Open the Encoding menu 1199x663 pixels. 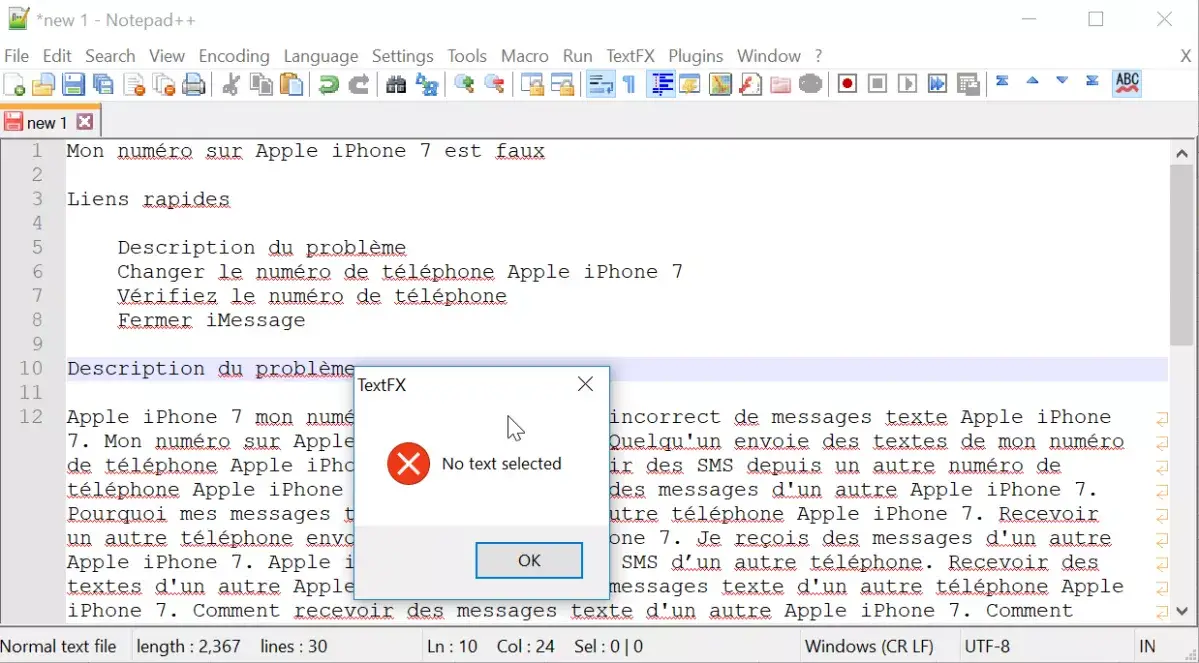point(234,56)
